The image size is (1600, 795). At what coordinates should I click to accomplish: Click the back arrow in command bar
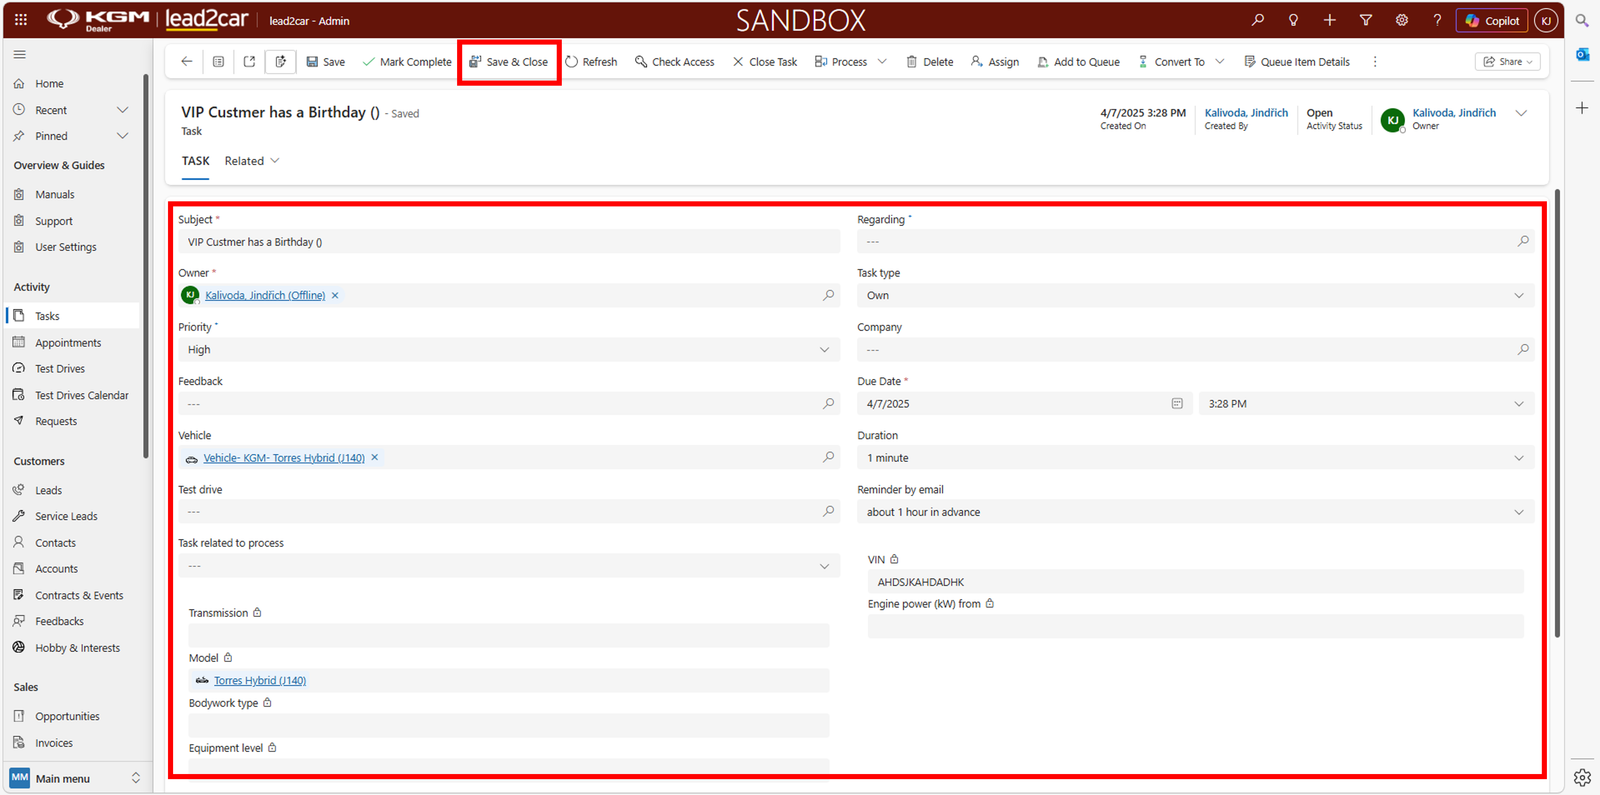click(187, 62)
